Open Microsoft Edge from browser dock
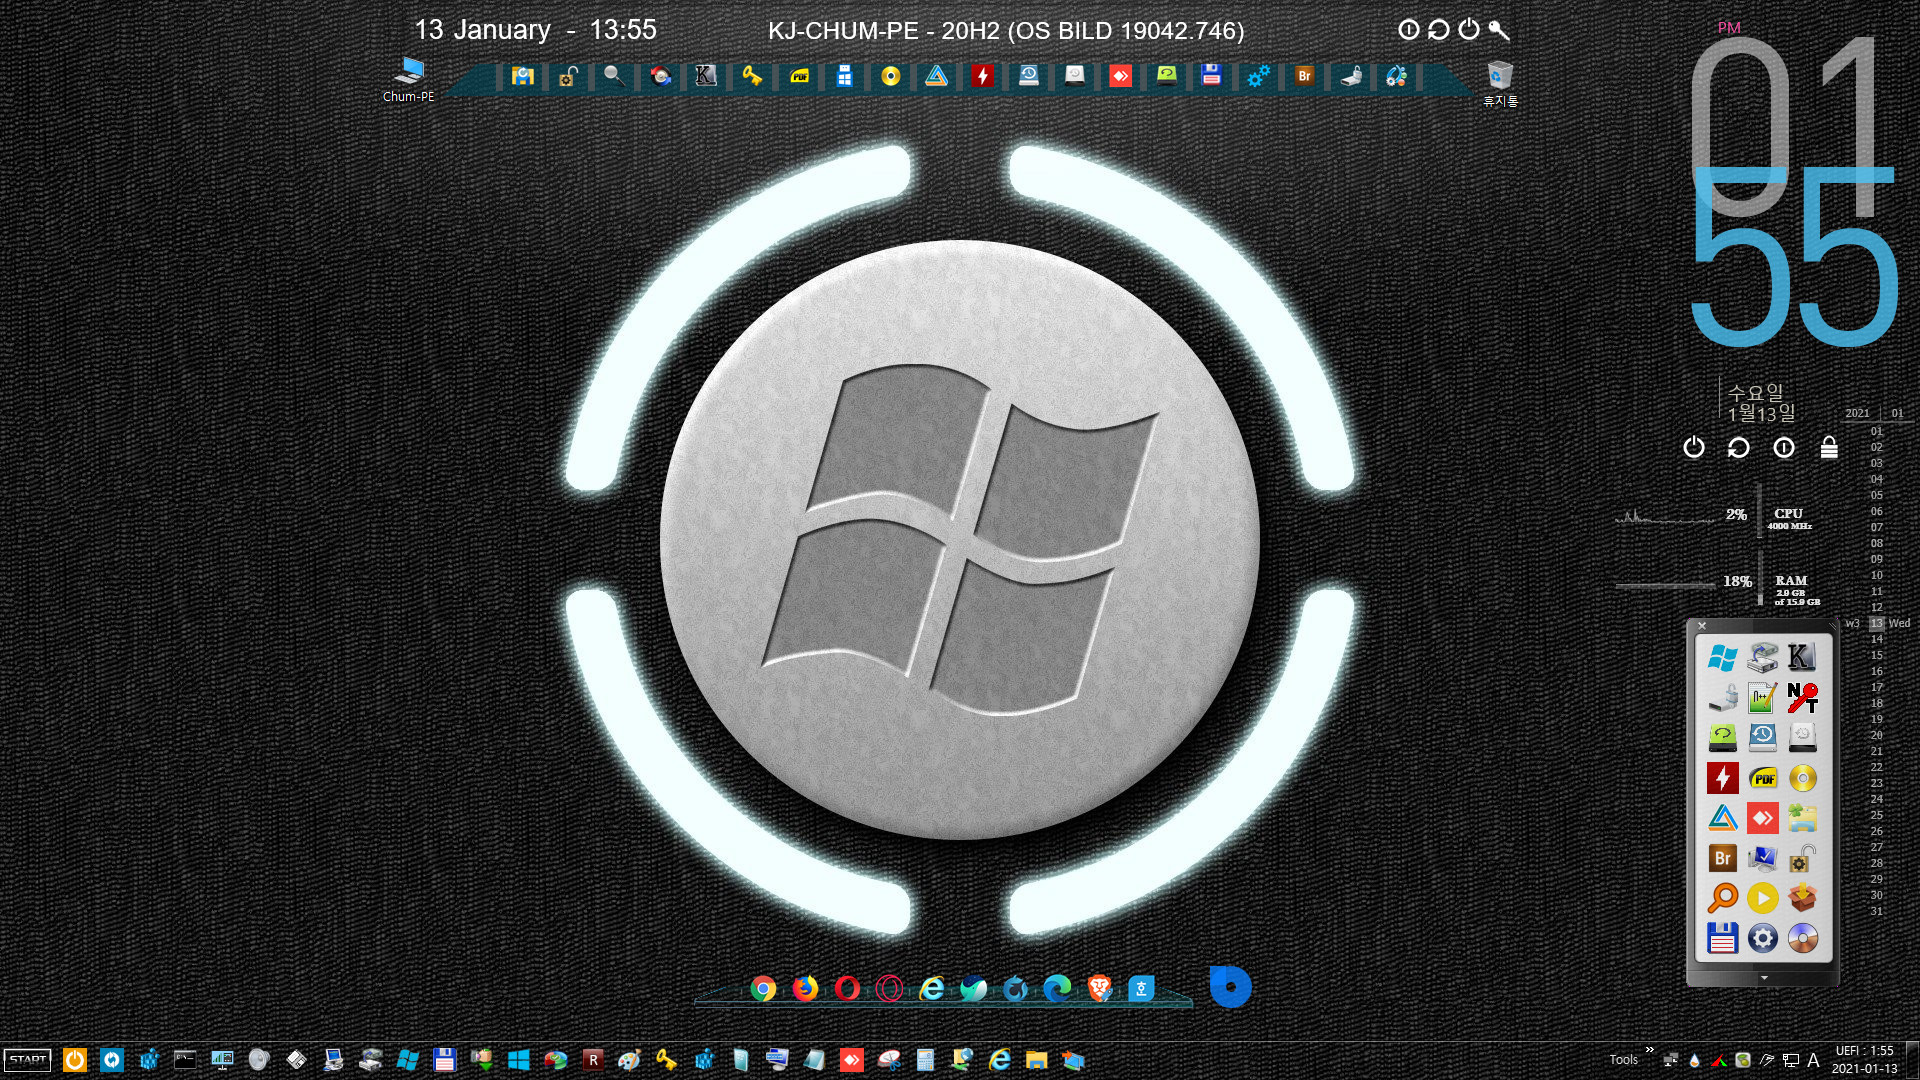The image size is (1920, 1080). (1057, 988)
